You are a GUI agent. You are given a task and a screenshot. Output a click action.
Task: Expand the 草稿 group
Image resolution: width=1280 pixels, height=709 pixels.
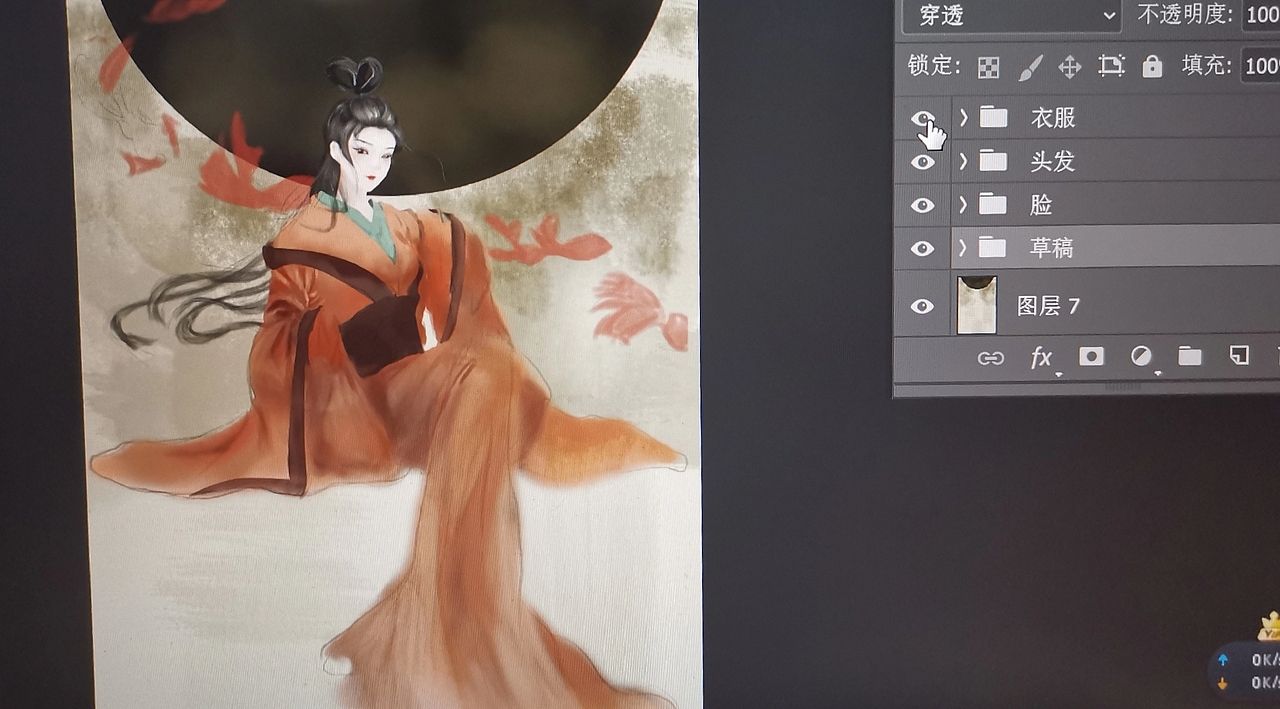961,247
